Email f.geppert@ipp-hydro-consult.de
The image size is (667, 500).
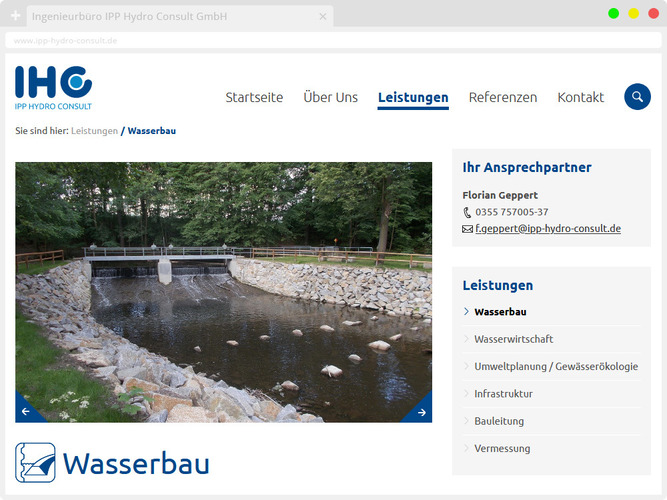tap(548, 229)
